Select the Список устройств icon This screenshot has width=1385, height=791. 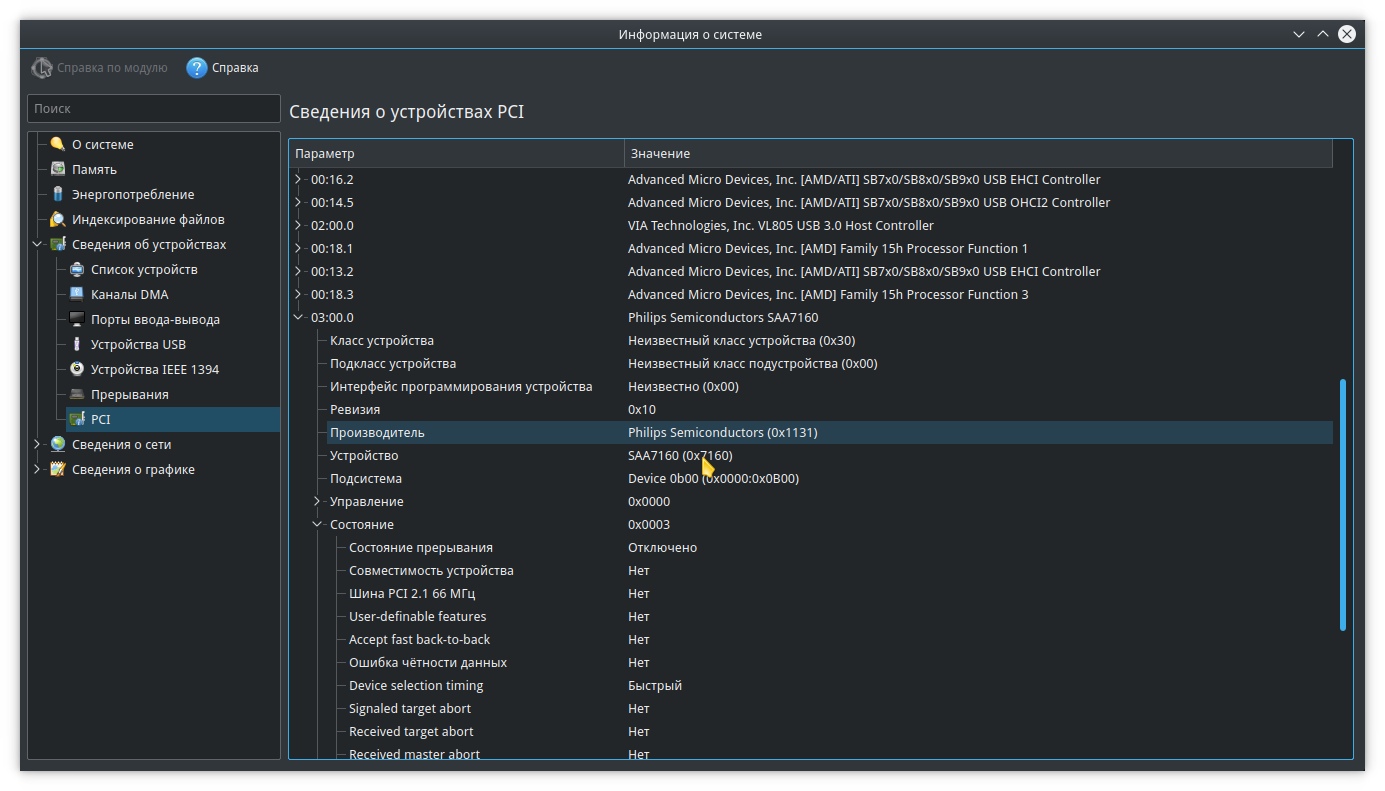(77, 269)
